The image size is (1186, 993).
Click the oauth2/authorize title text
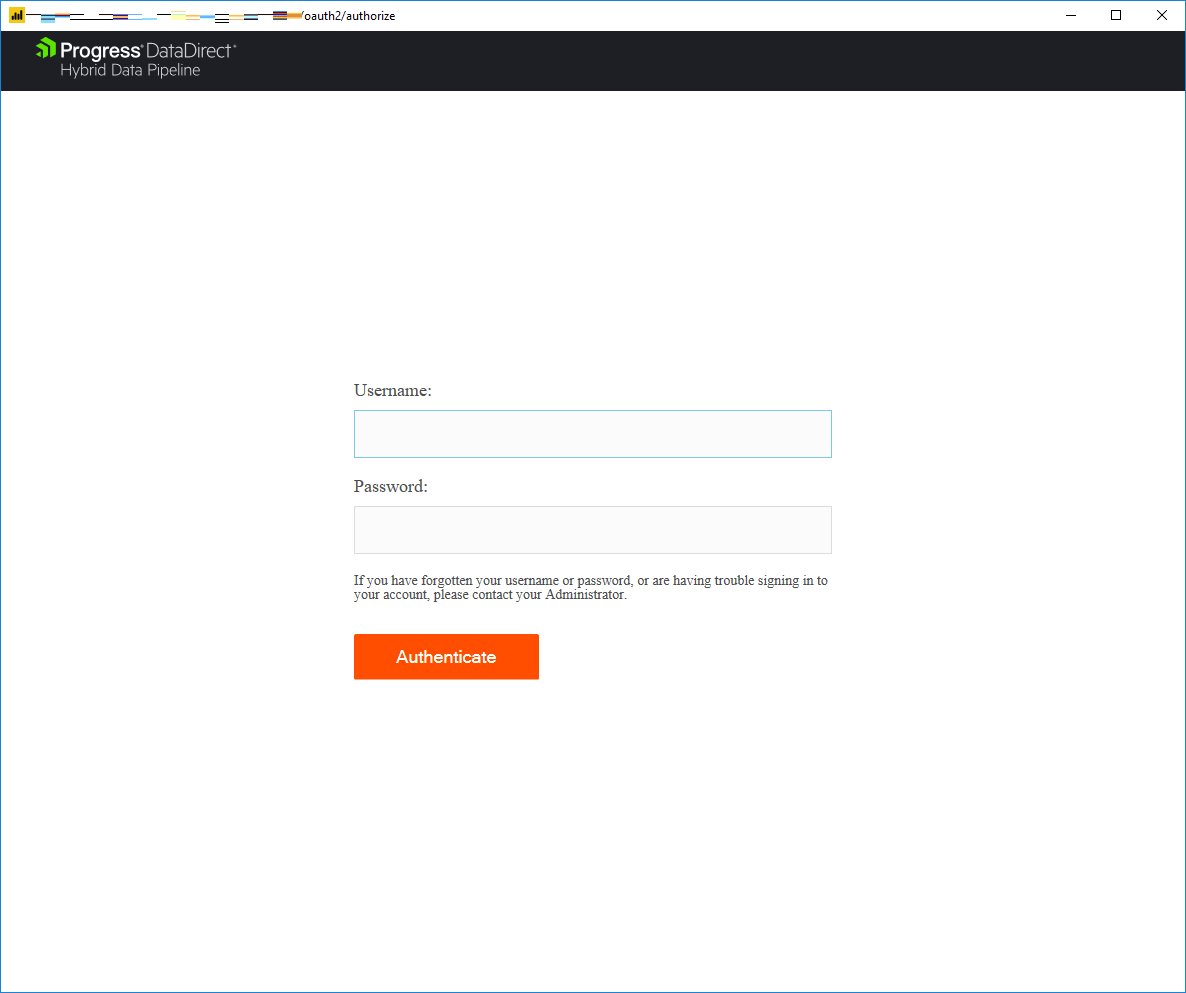pos(351,15)
